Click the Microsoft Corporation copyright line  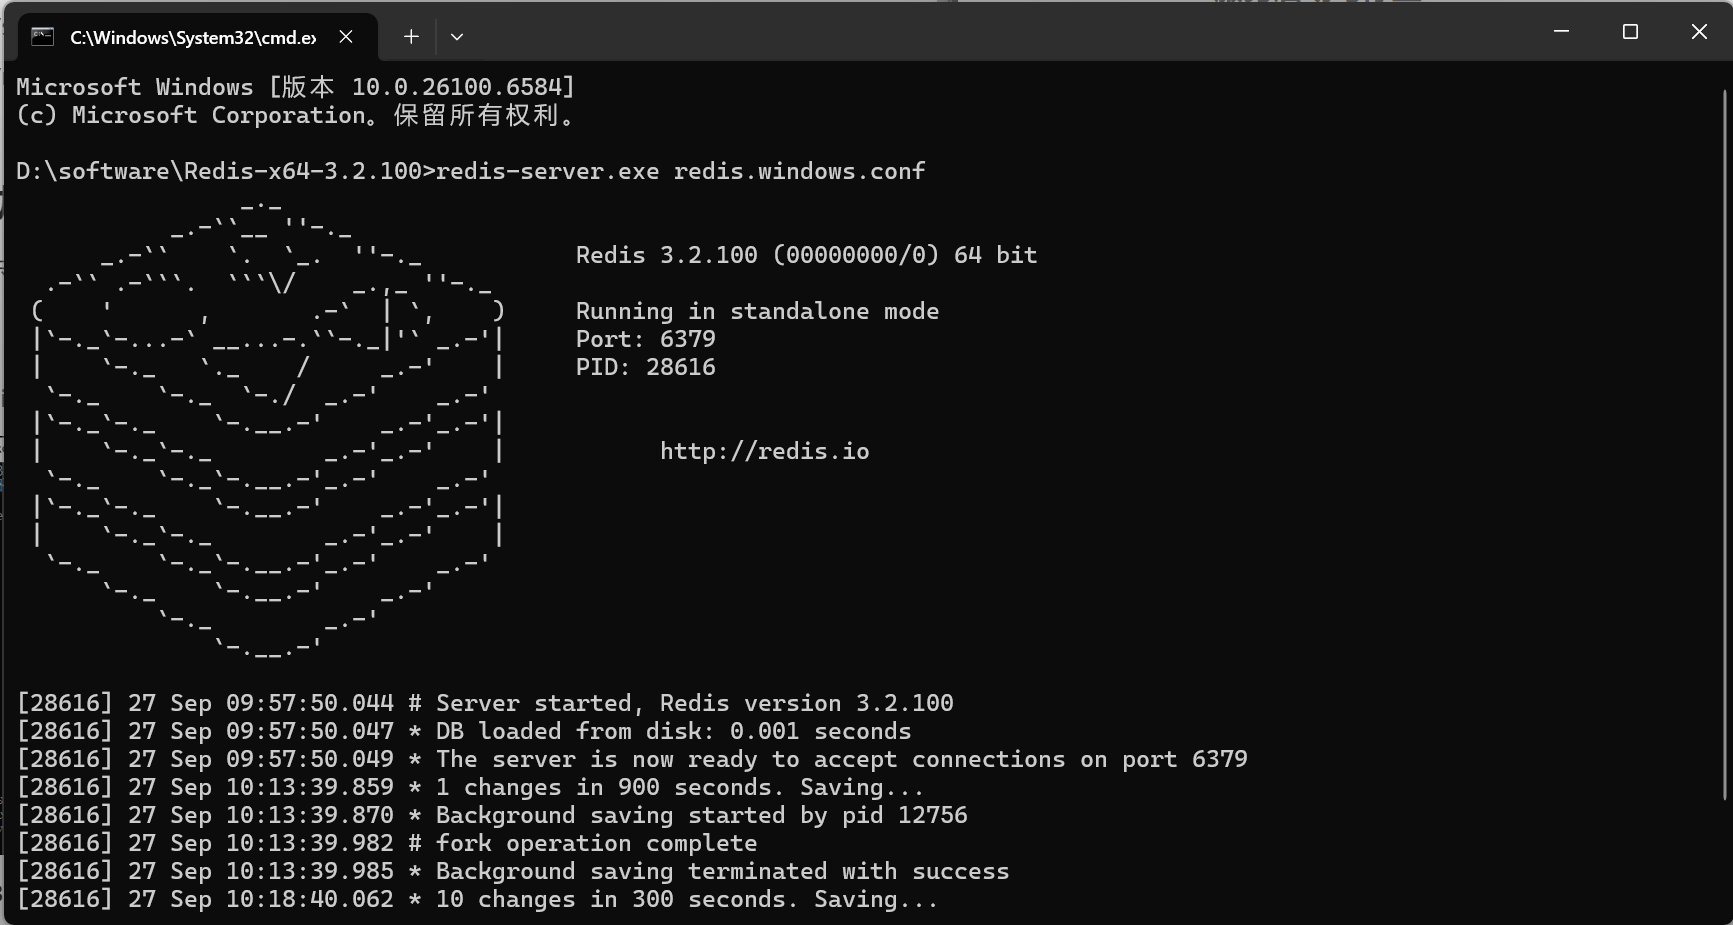[298, 115]
